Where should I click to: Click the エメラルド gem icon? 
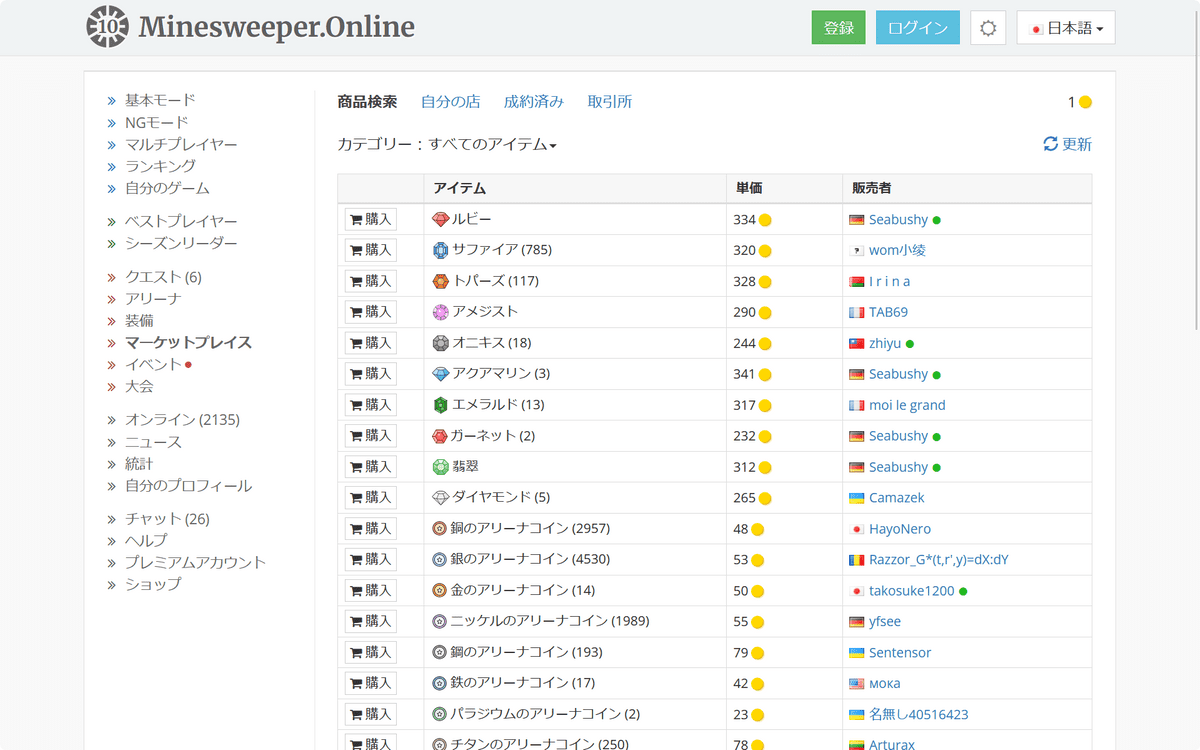coord(440,405)
